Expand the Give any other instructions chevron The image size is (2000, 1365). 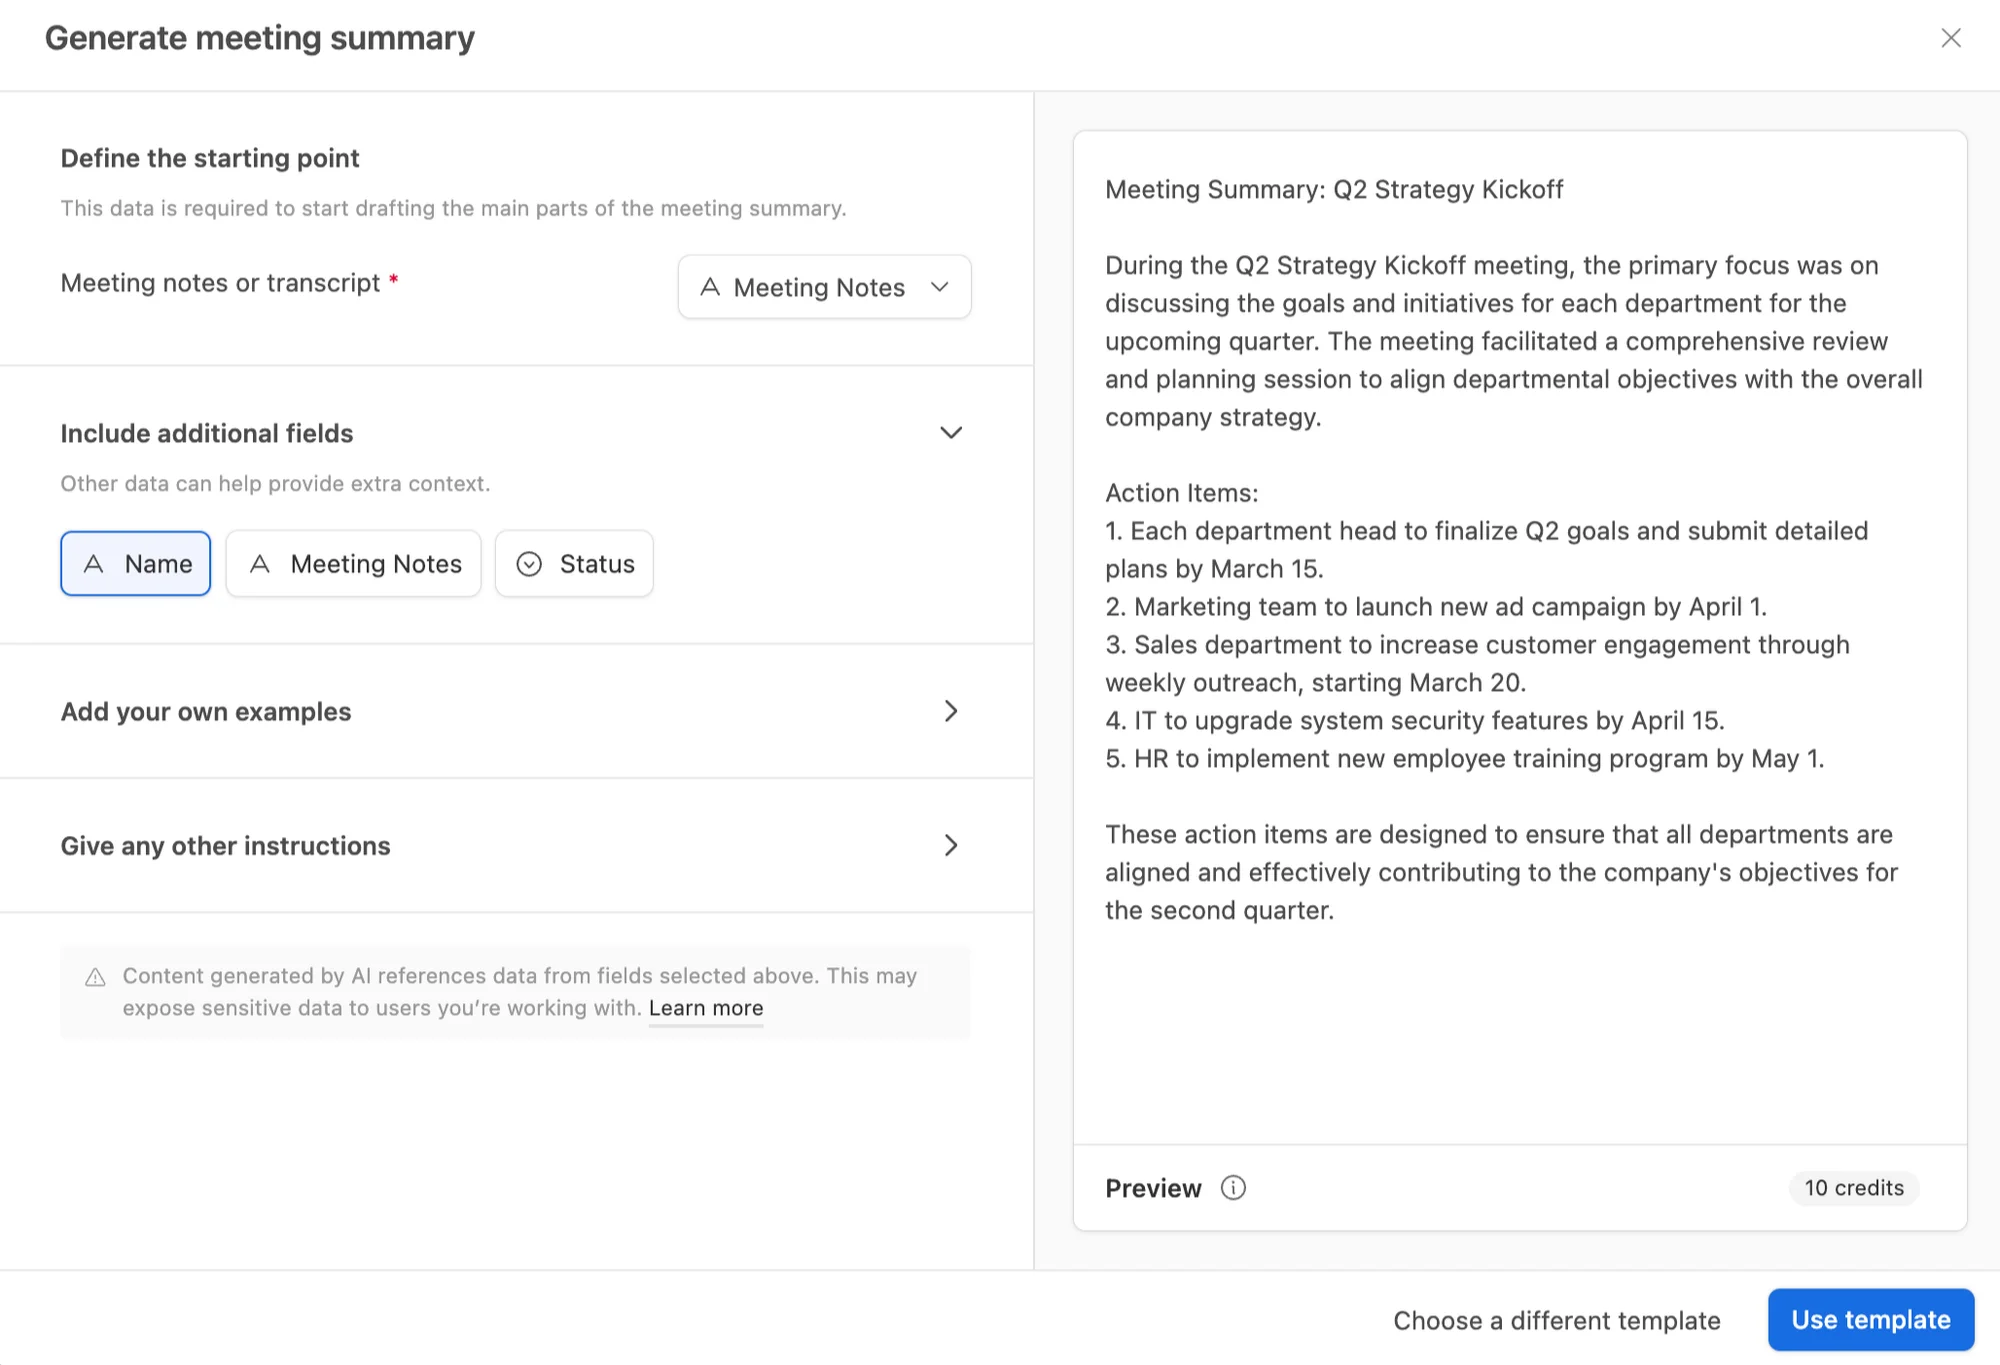tap(950, 846)
